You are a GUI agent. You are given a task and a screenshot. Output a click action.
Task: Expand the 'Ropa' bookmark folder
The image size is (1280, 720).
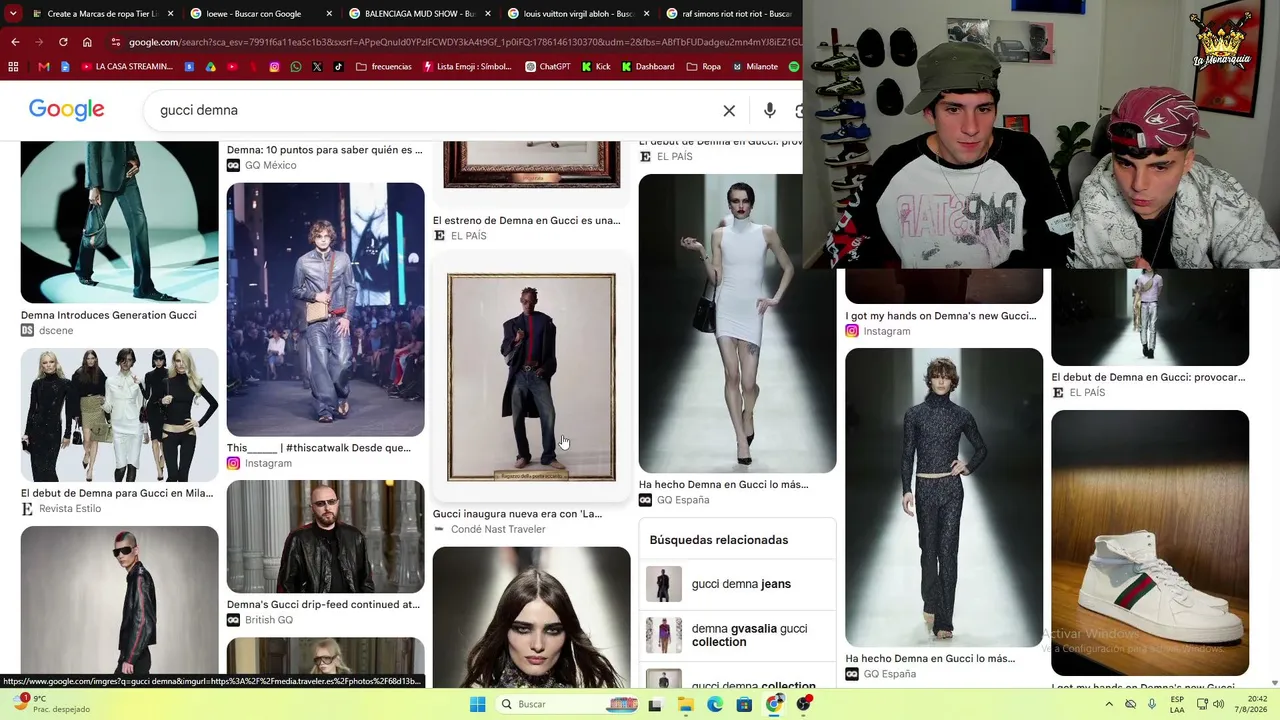[704, 67]
